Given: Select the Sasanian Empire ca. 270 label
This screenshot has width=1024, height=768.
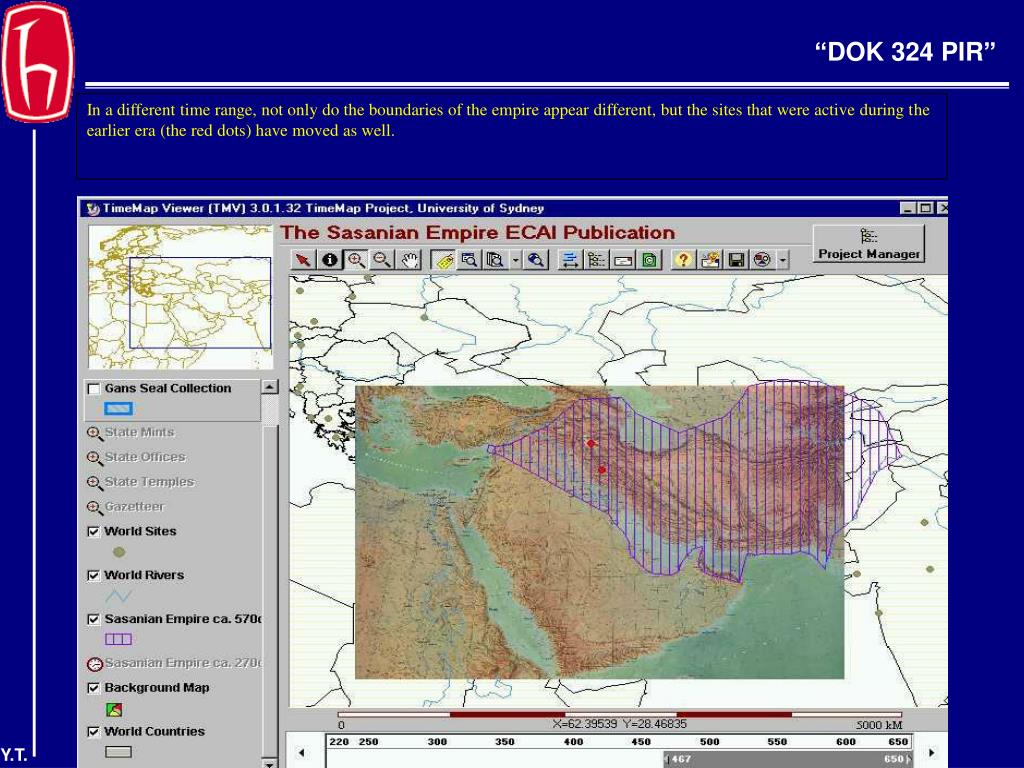Looking at the screenshot, I should point(183,663).
